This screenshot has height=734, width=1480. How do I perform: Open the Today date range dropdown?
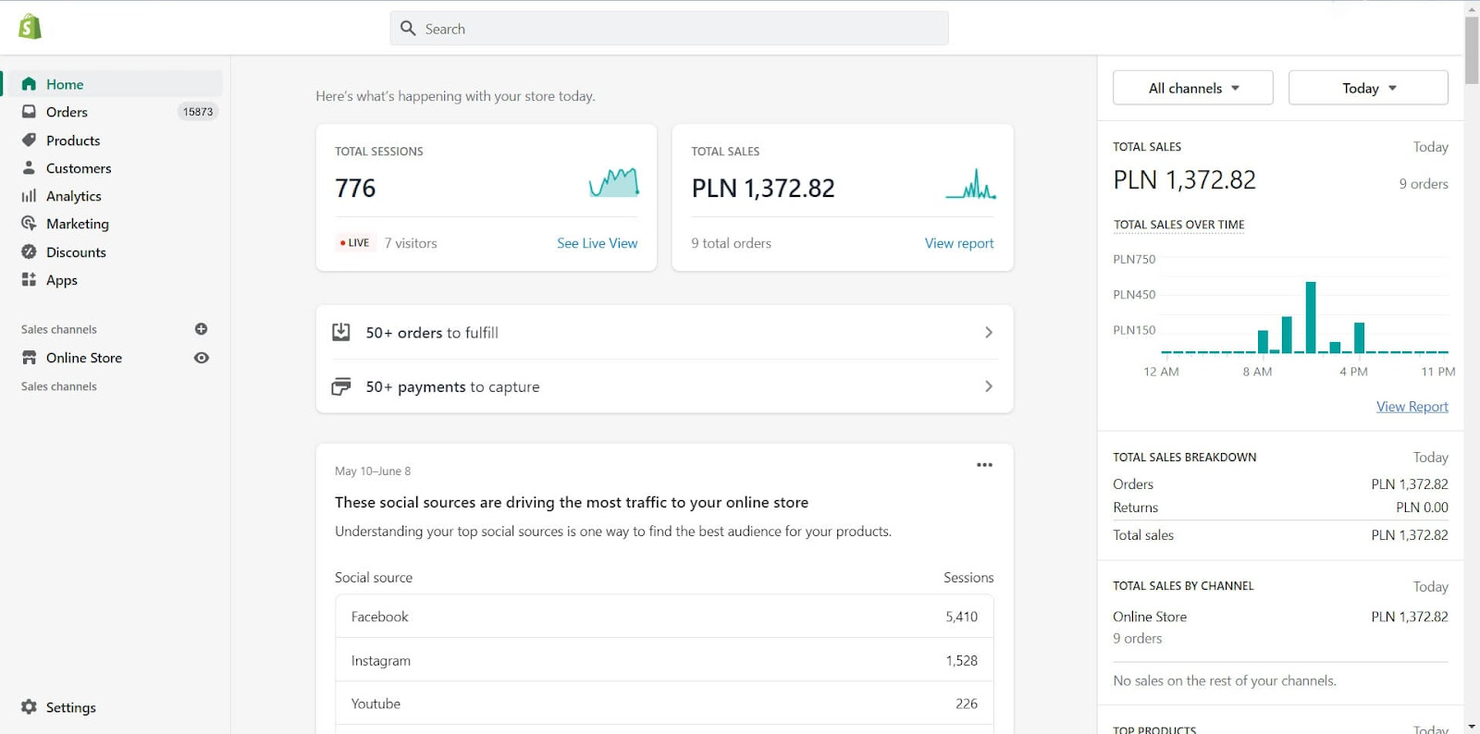(x=1368, y=88)
